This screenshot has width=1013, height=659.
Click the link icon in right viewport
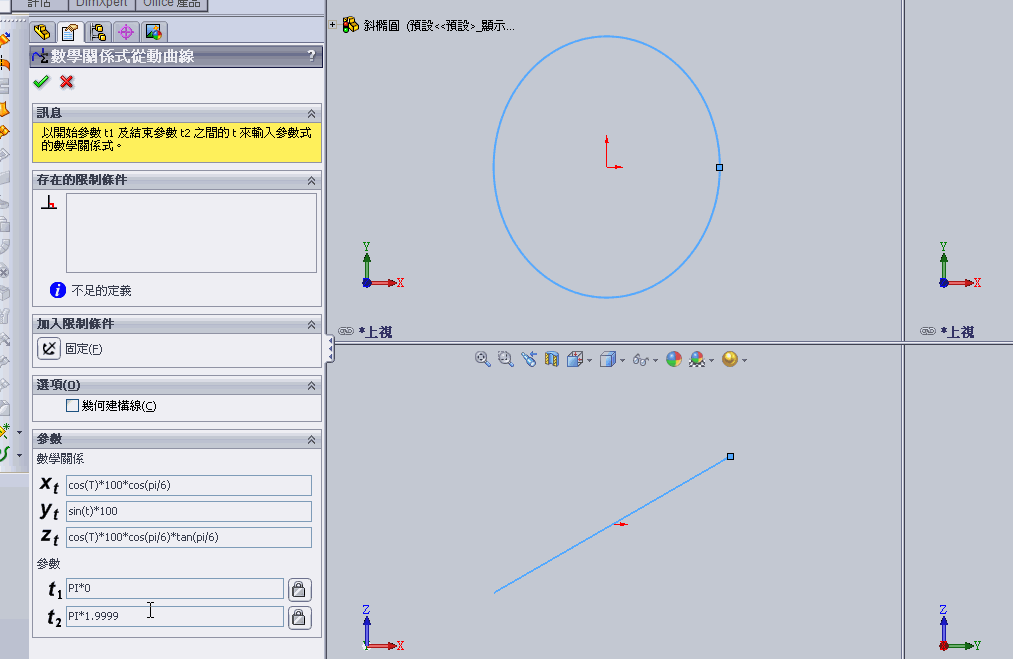tap(928, 331)
